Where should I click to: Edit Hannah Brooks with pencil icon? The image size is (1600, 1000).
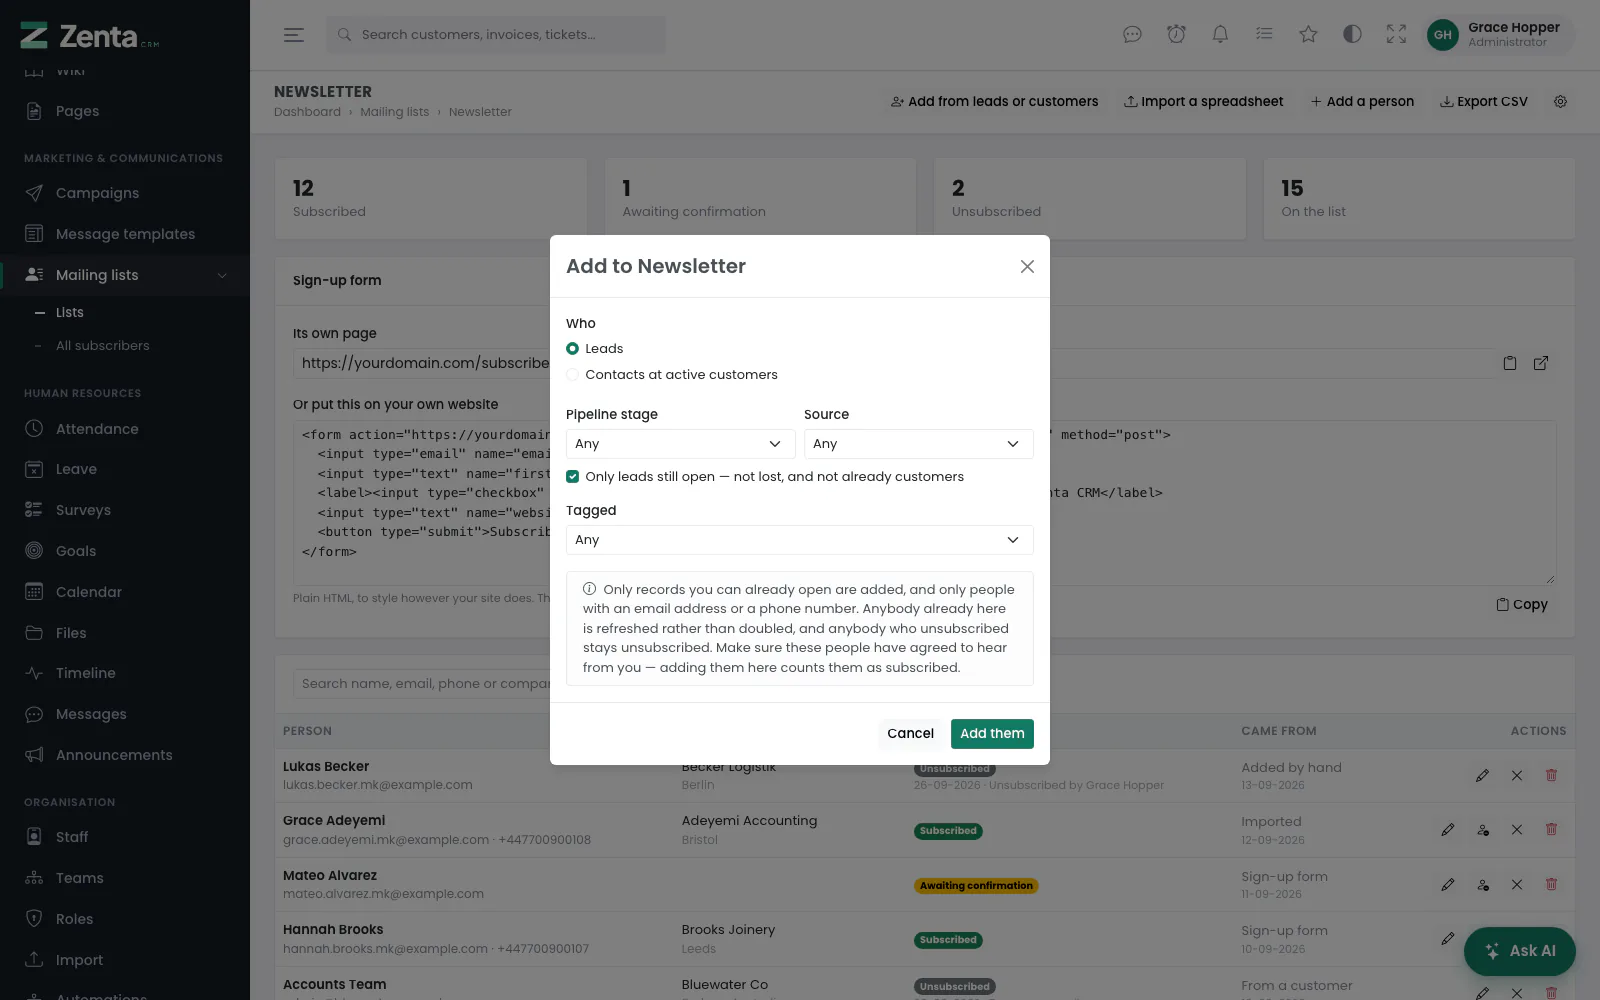point(1447,939)
